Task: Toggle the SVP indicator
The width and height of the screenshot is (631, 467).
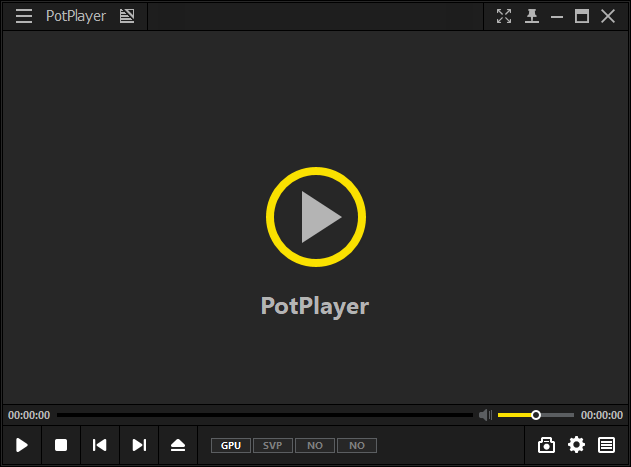Action: (272, 445)
